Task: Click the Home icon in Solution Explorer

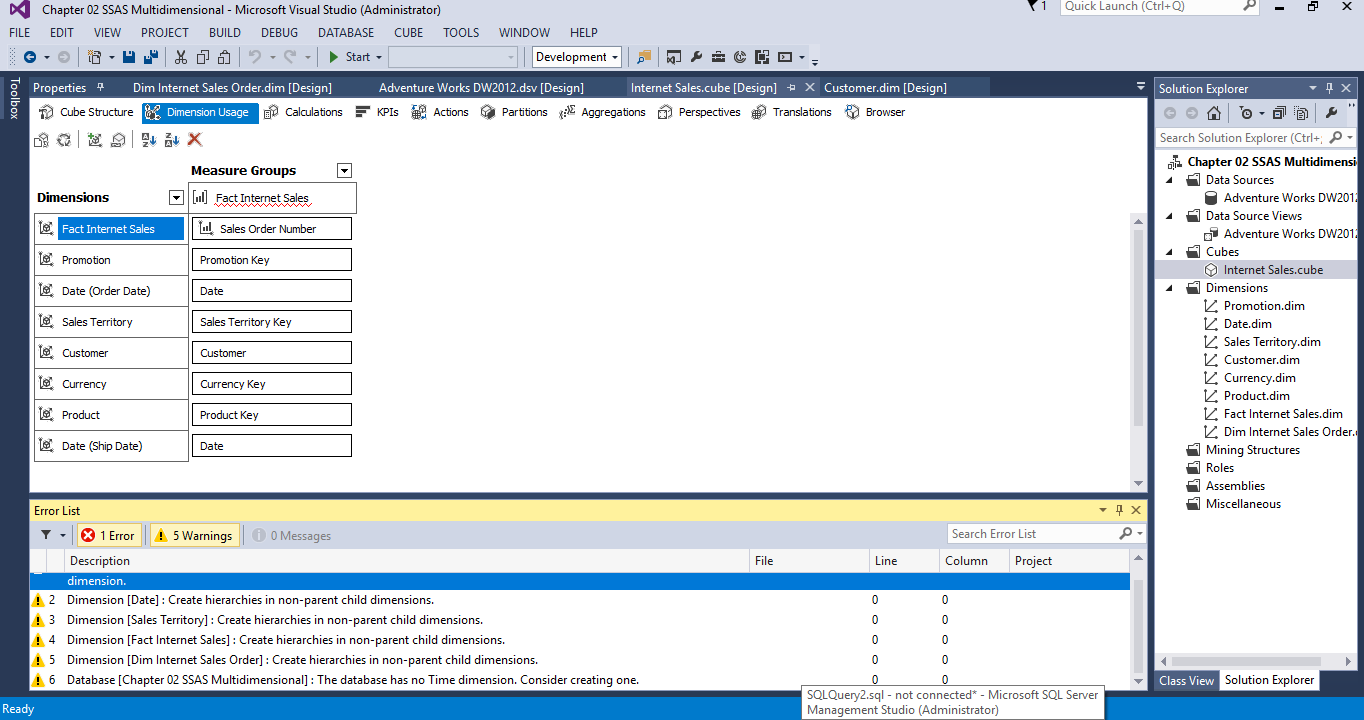Action: [1213, 113]
